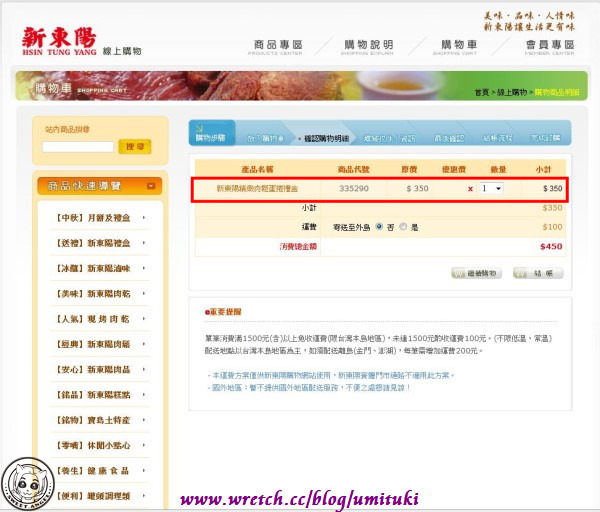Image resolution: width=600 pixels, height=512 pixels.
Task: Open the quantity dropdown showing 1
Action: [491, 188]
